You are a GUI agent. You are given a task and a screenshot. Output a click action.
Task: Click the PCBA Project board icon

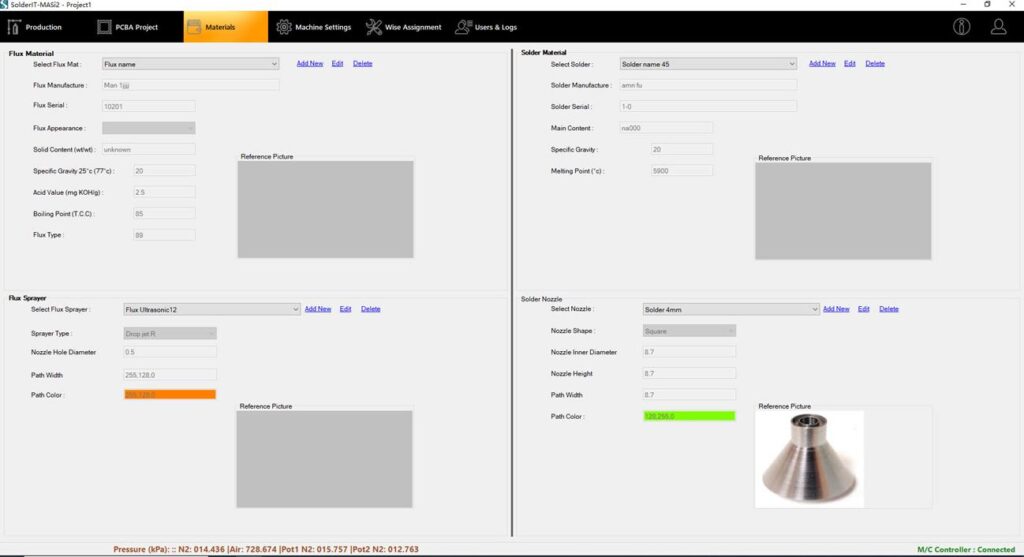[x=105, y=27]
